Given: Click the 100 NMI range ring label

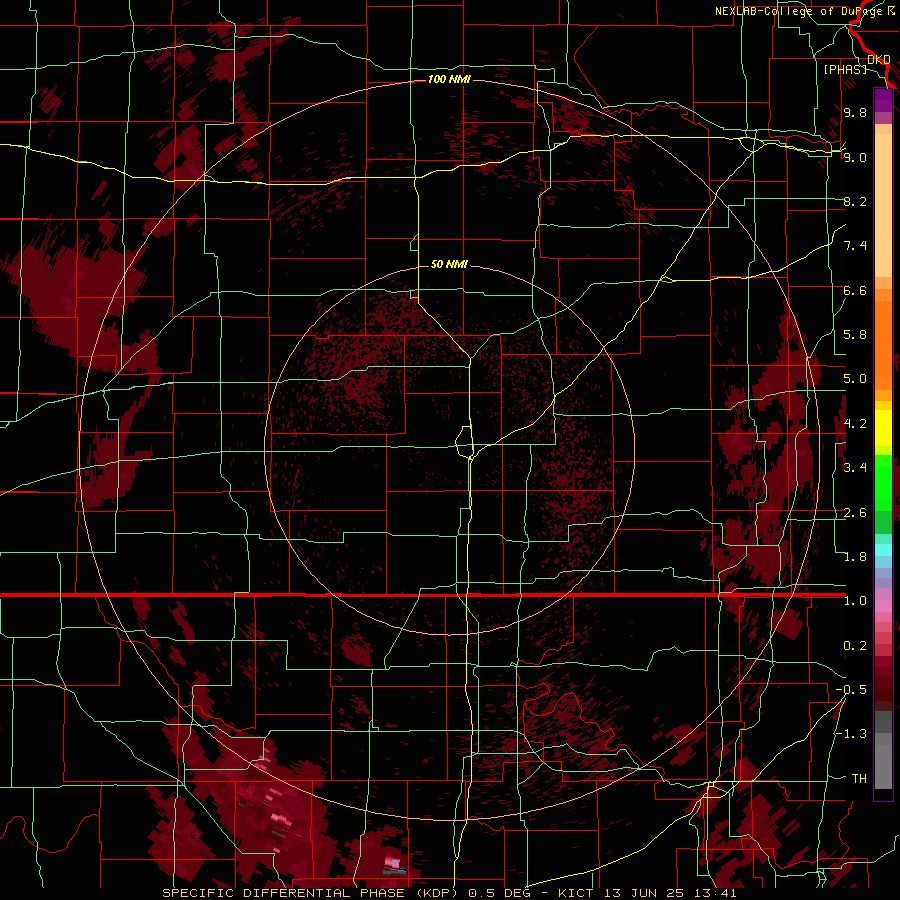Looking at the screenshot, I should coord(449,79).
